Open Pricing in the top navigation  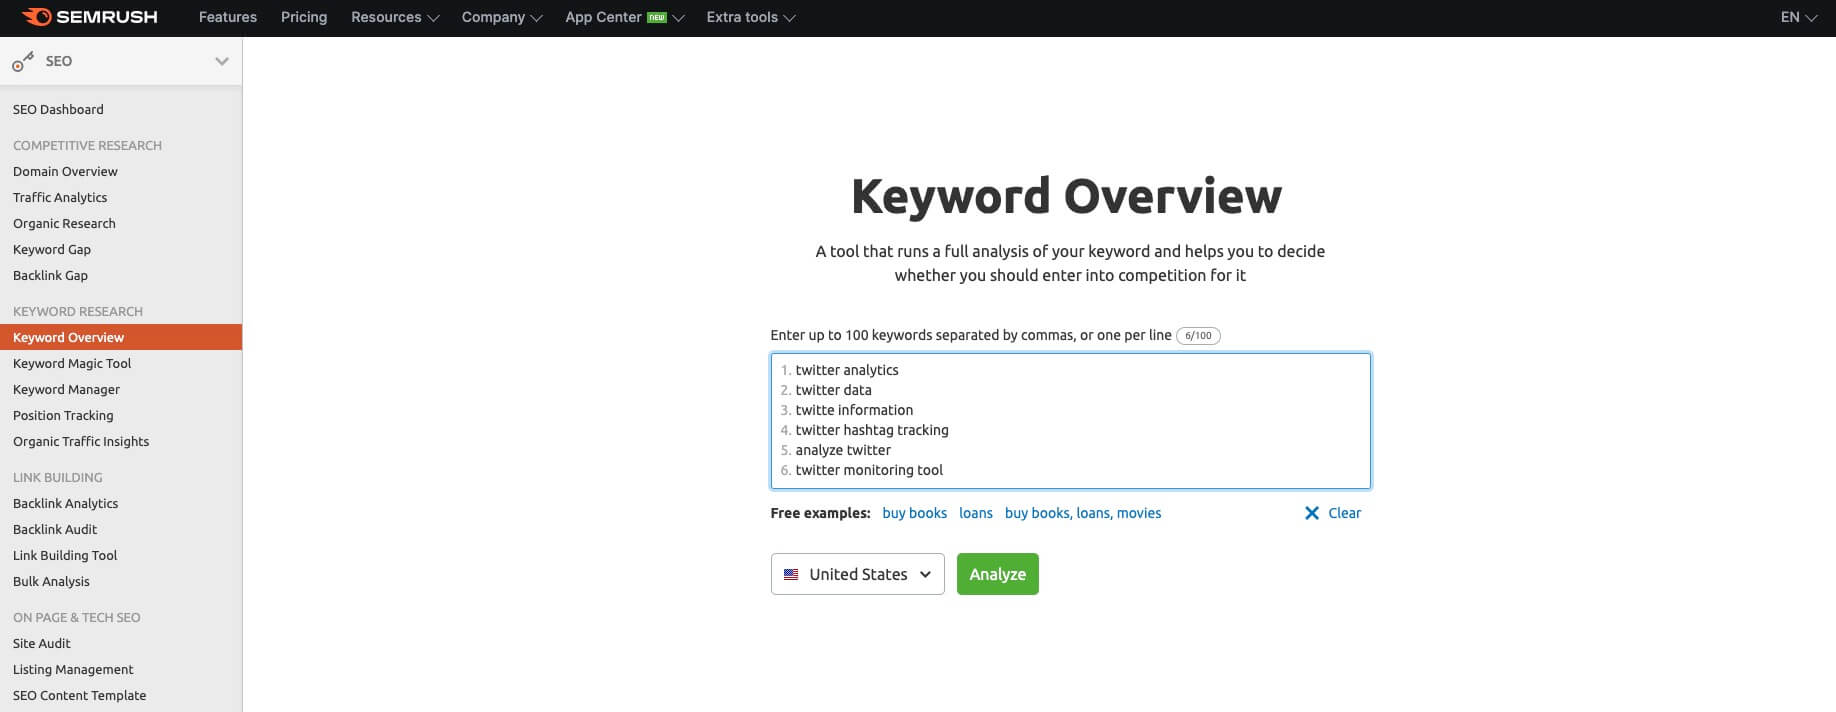pyautogui.click(x=304, y=17)
